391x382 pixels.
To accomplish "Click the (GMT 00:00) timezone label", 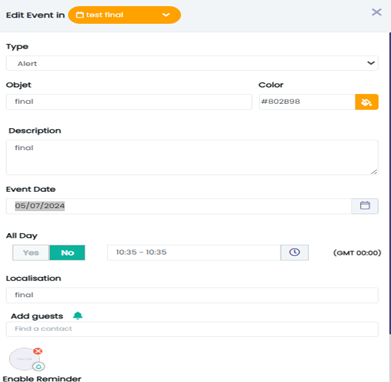I will (357, 253).
